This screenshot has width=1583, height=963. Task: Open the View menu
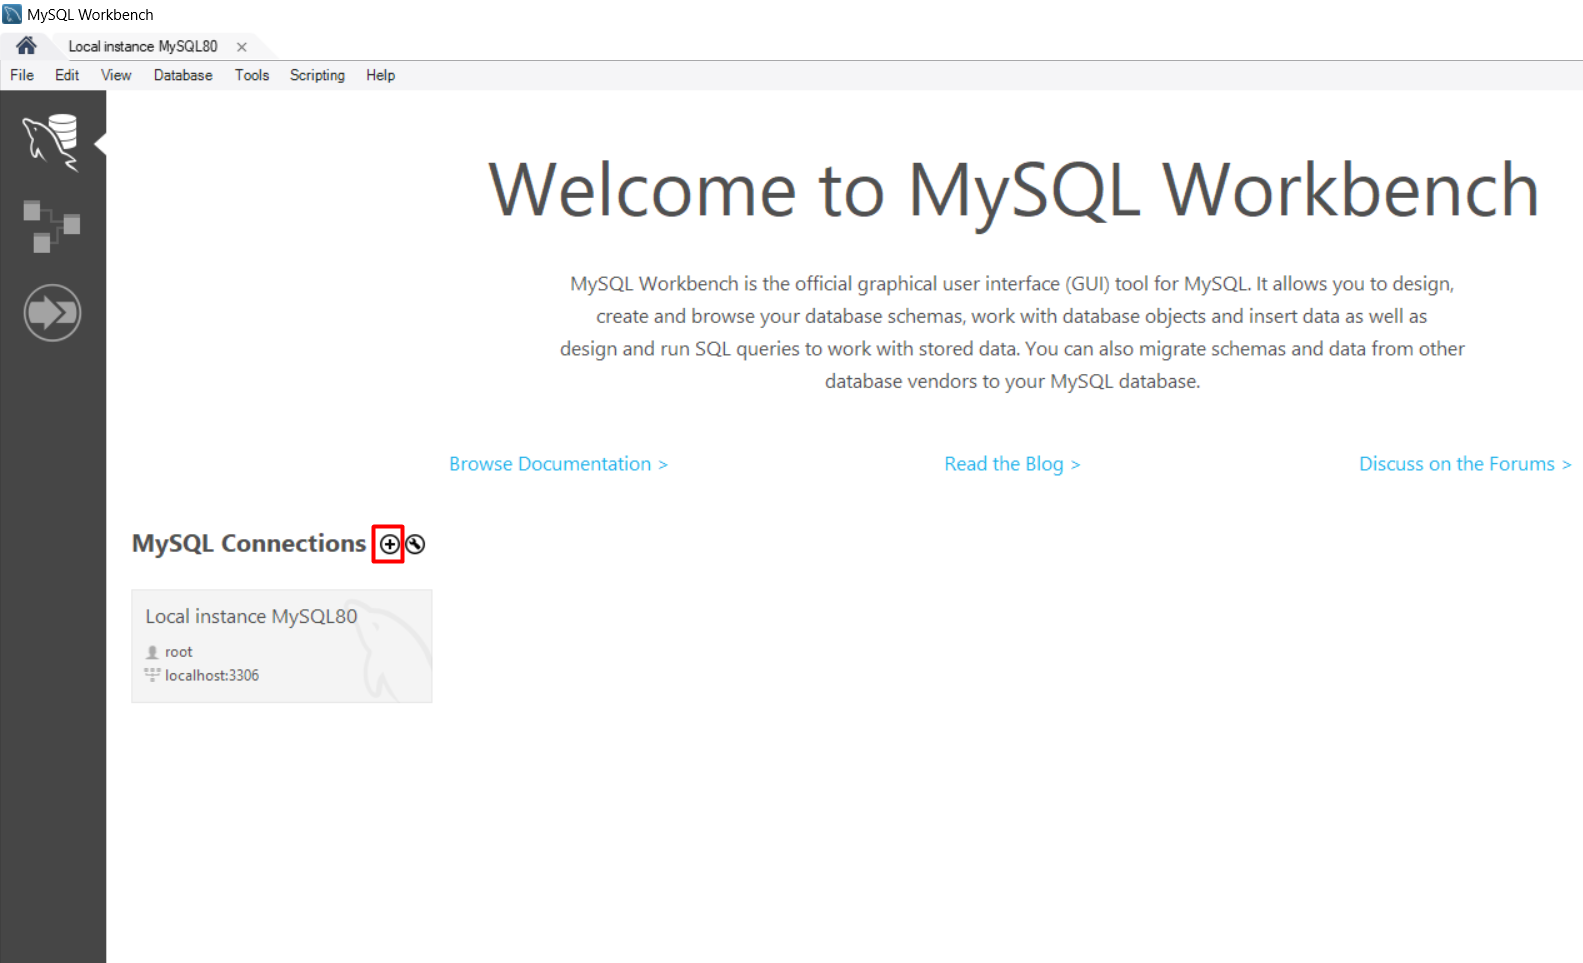pos(116,75)
